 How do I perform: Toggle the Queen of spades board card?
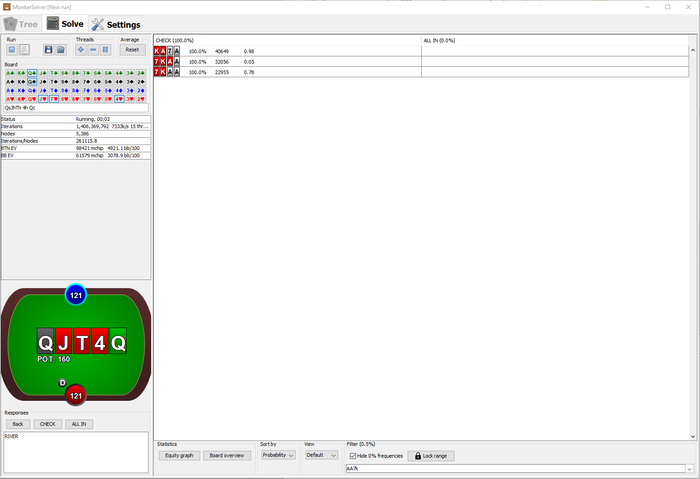[32, 82]
